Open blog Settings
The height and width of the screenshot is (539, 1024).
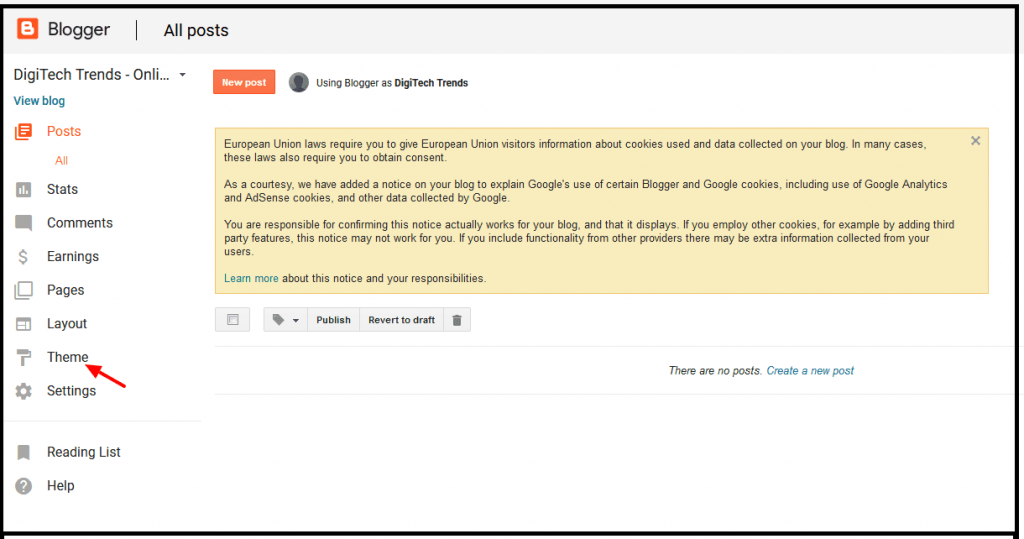pos(71,391)
